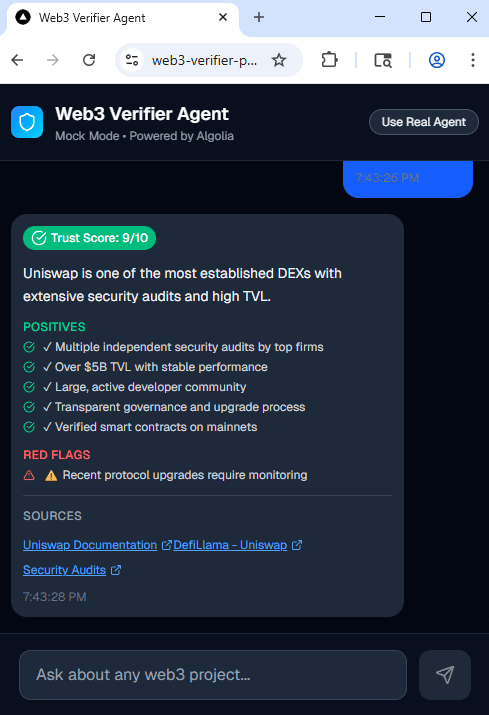489x715 pixels.
Task: Click the site information icon in address bar
Action: (132, 60)
